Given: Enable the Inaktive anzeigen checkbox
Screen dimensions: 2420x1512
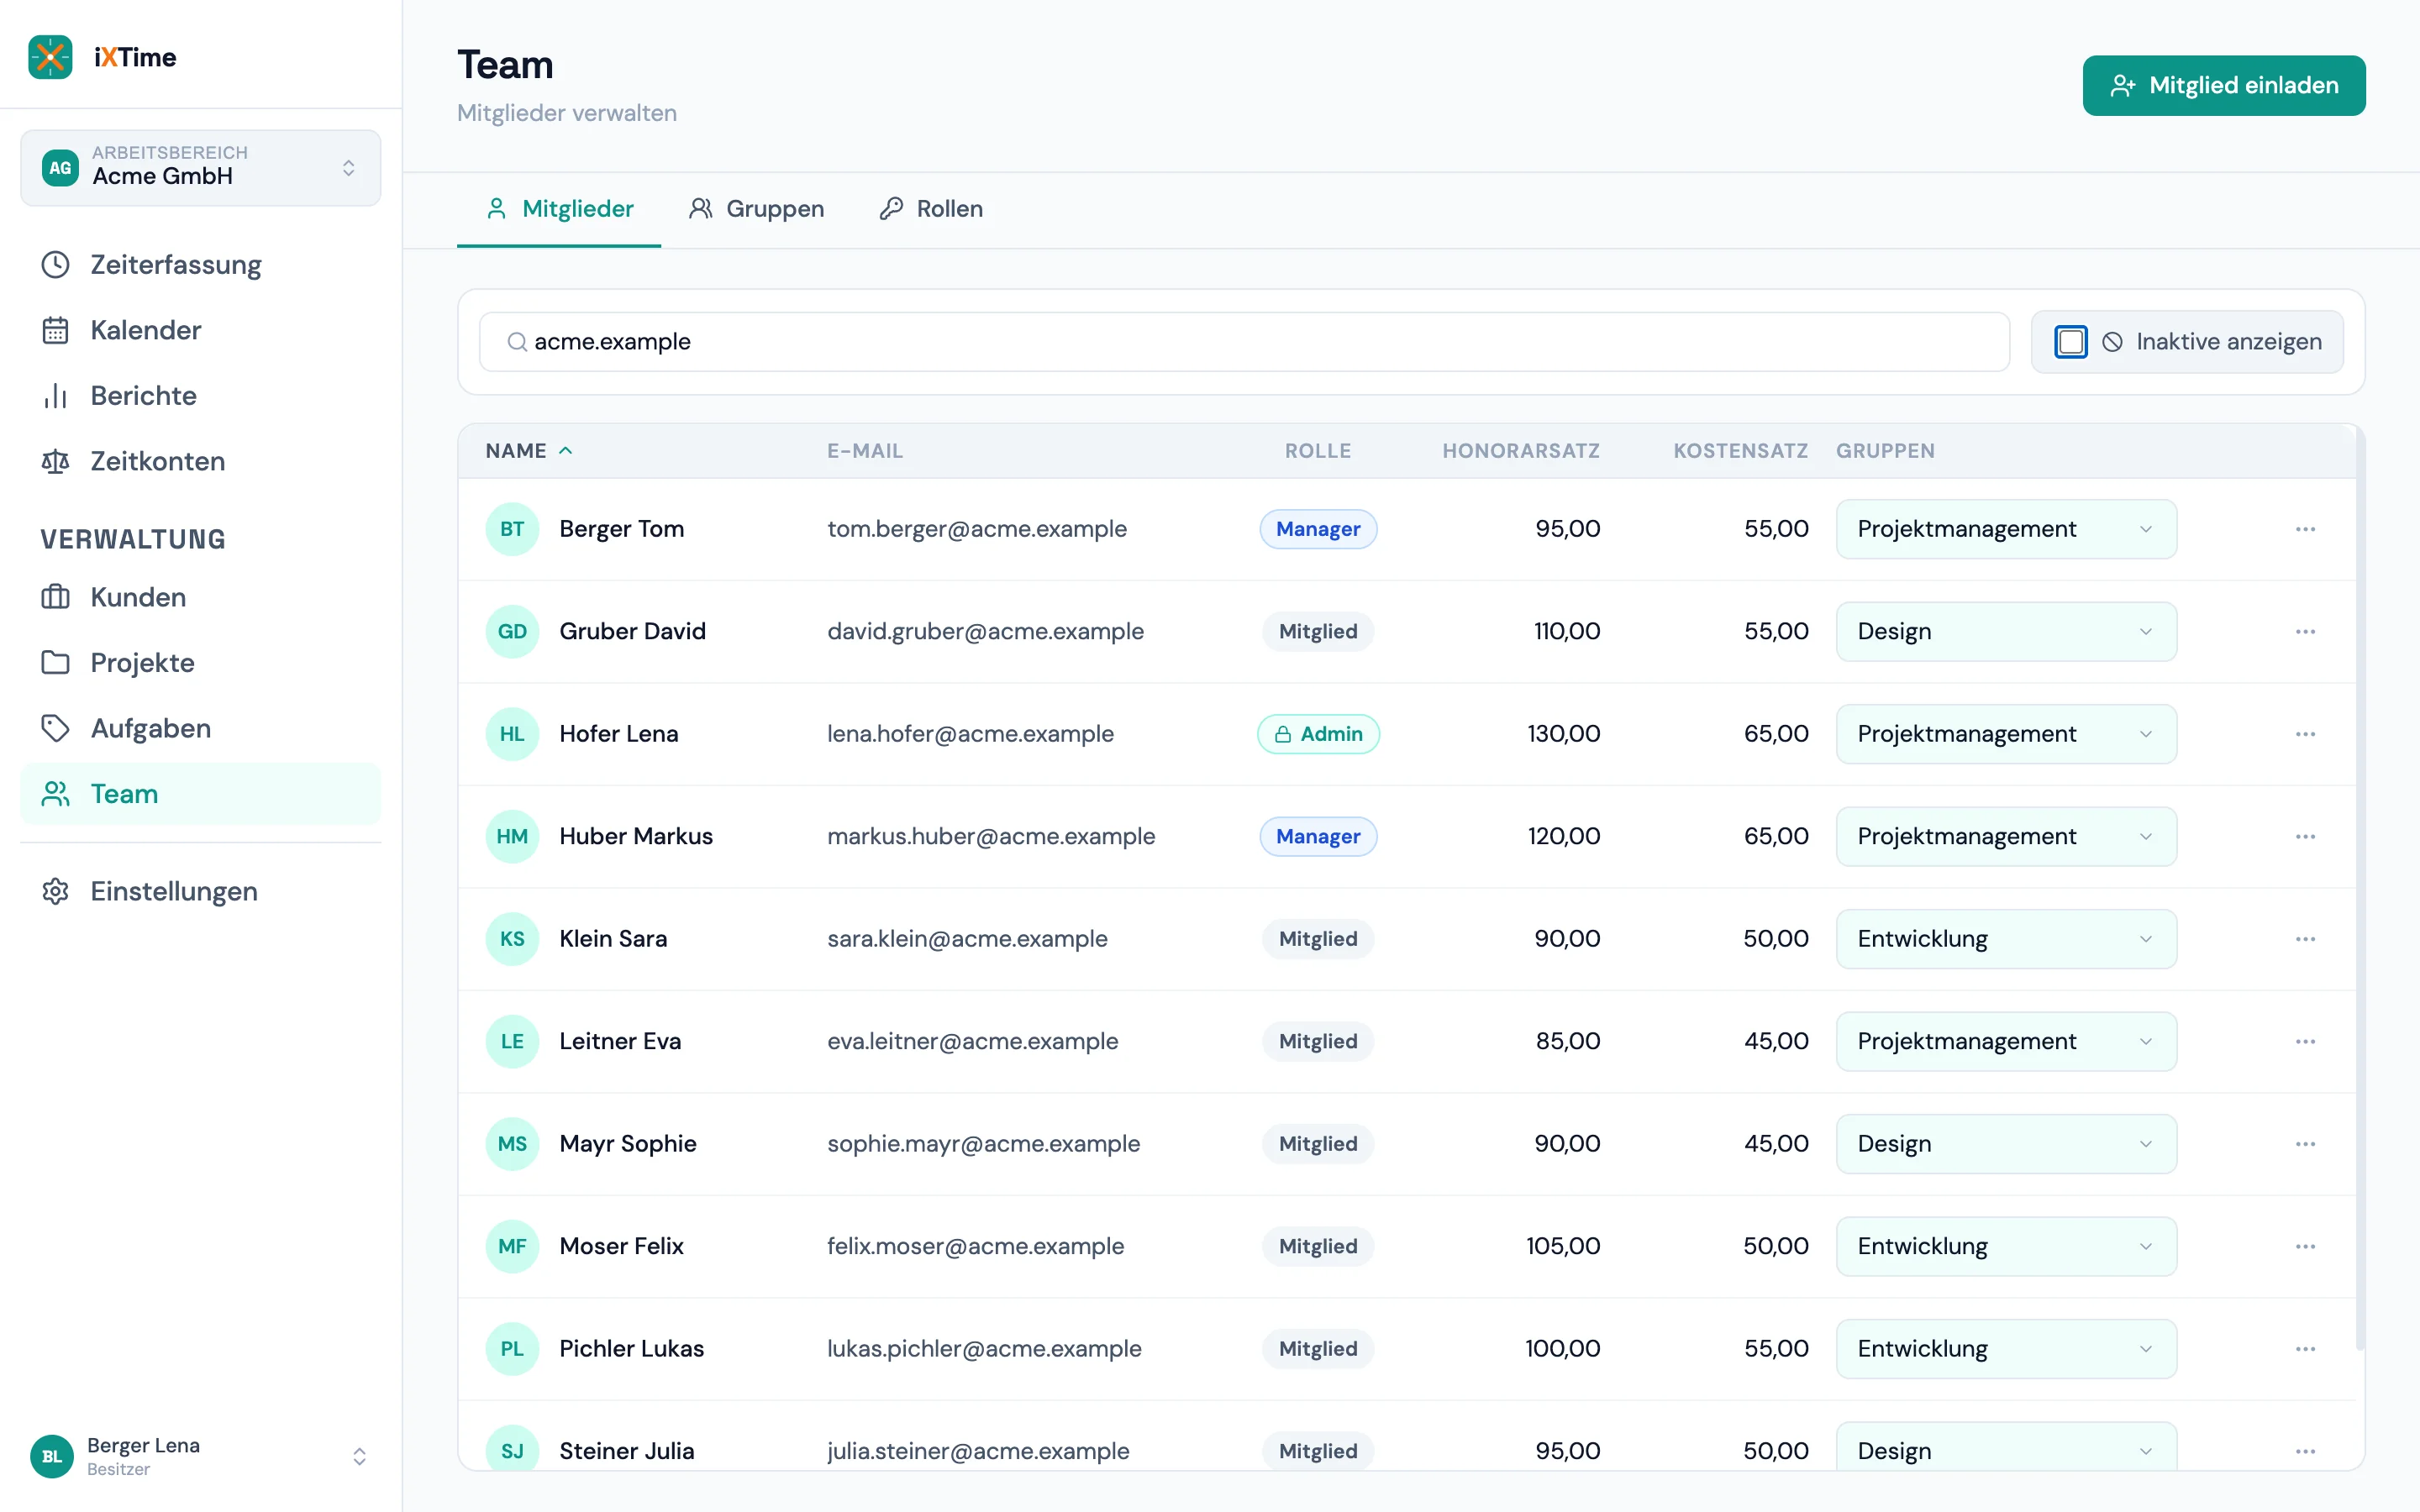Looking at the screenshot, I should pos(2070,342).
